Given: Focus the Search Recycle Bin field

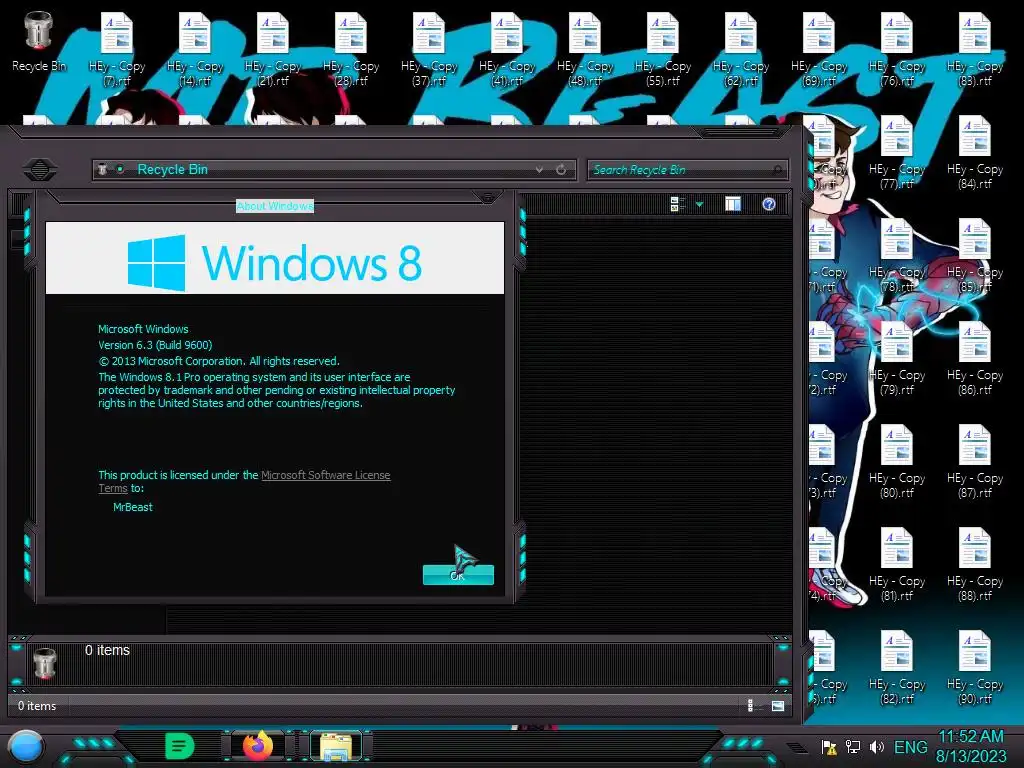Looking at the screenshot, I should [x=687, y=170].
